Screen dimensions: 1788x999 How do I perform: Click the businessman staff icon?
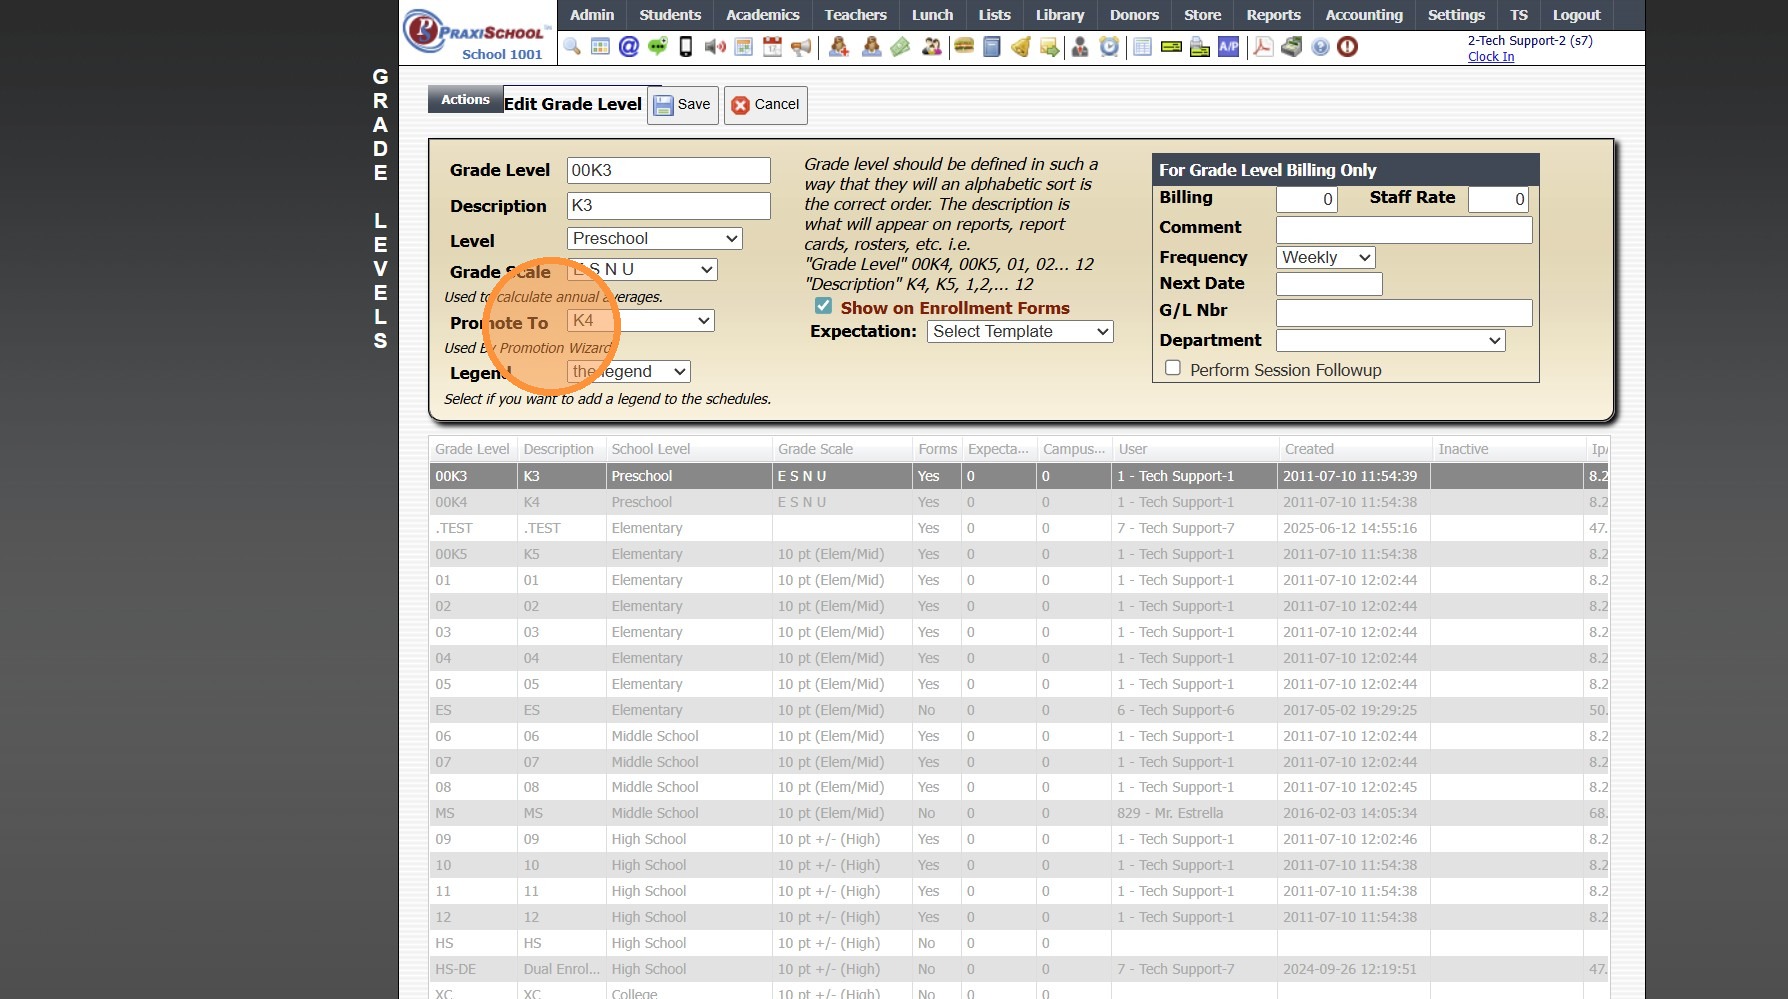click(1080, 46)
